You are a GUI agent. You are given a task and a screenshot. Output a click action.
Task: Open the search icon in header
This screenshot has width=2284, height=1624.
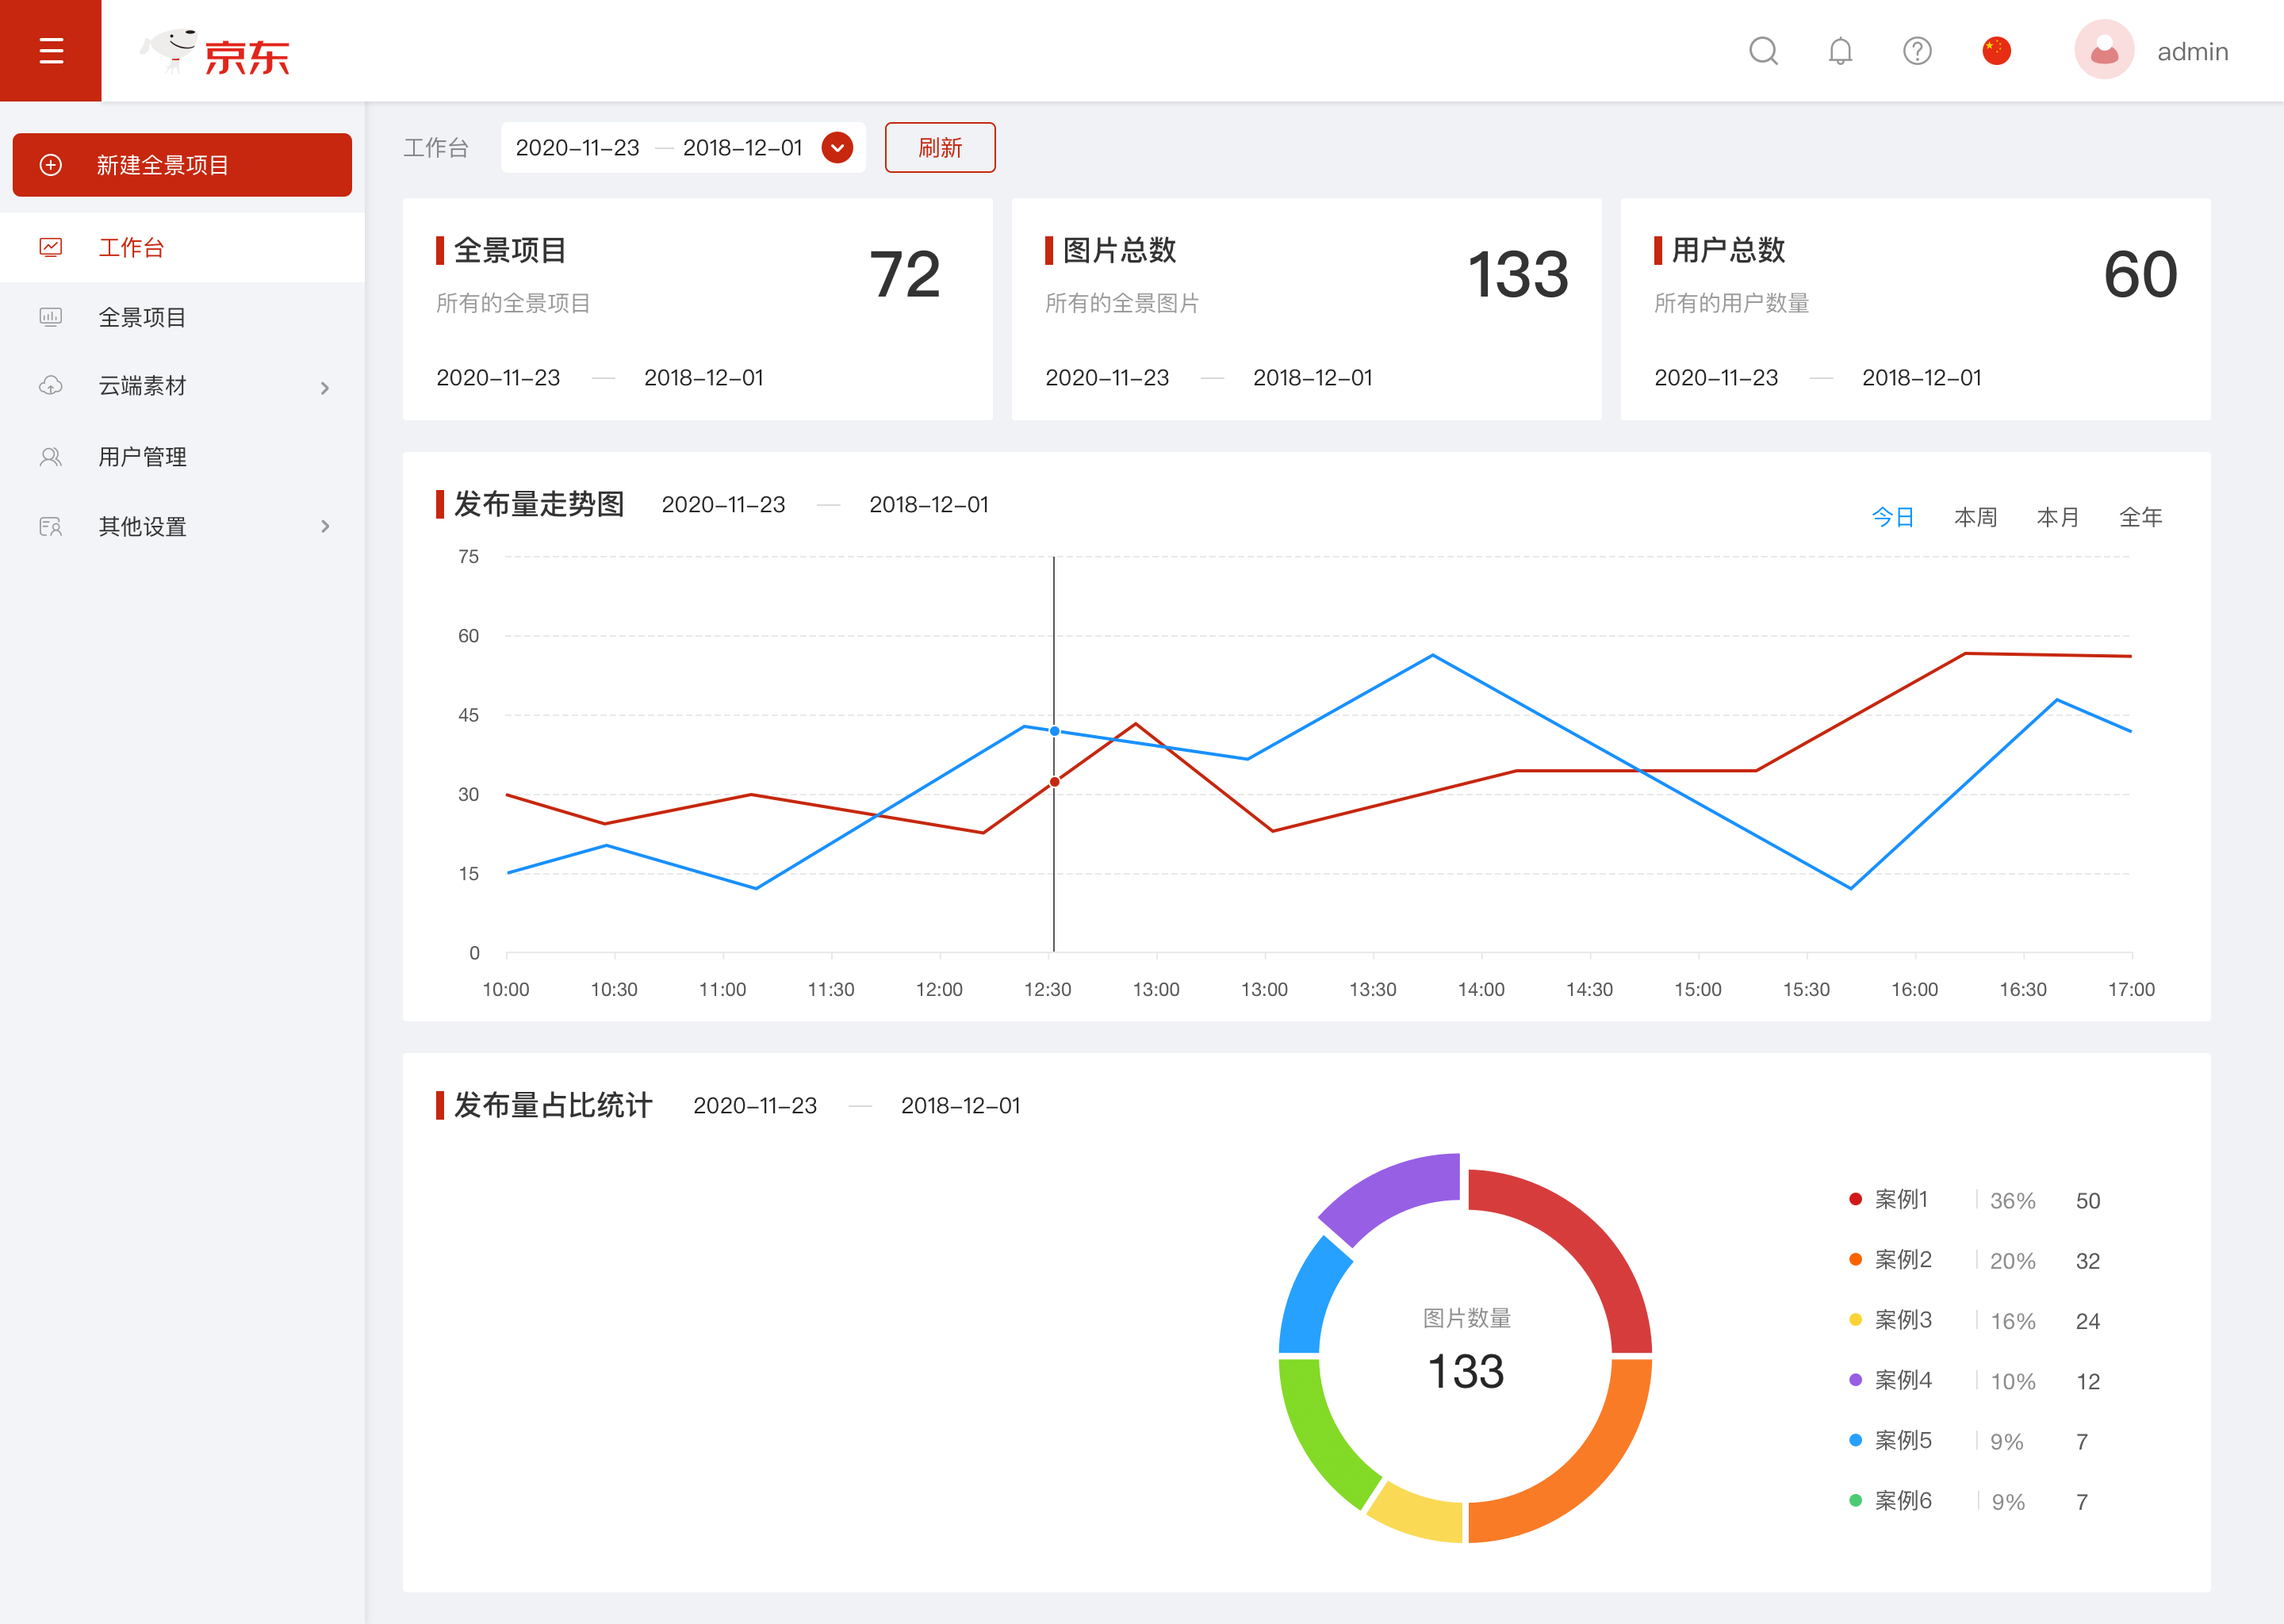(1763, 51)
